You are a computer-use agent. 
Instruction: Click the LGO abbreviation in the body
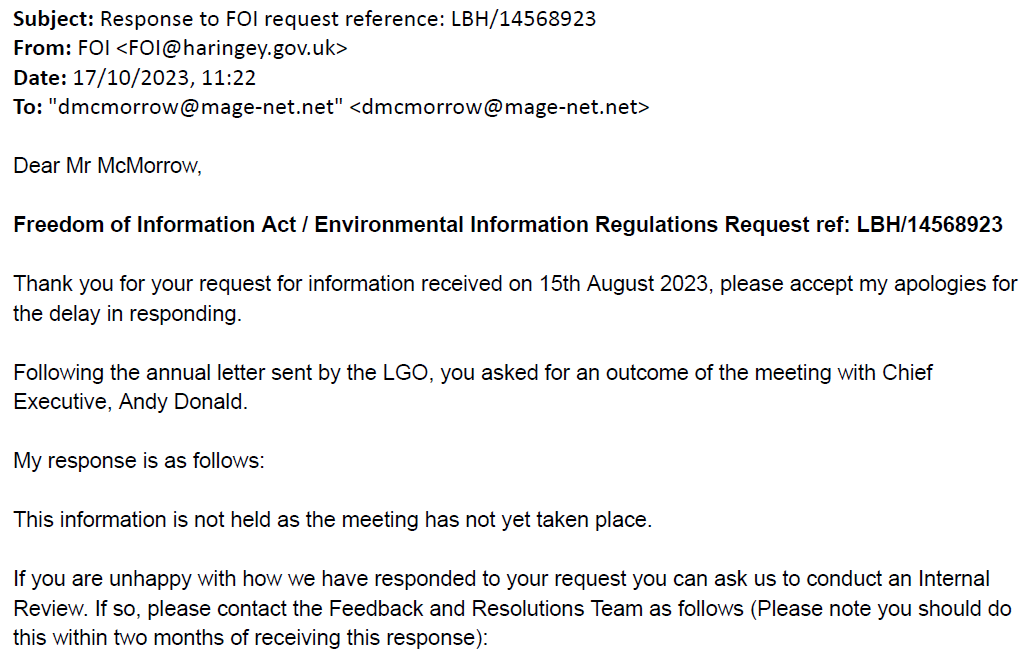click(406, 373)
